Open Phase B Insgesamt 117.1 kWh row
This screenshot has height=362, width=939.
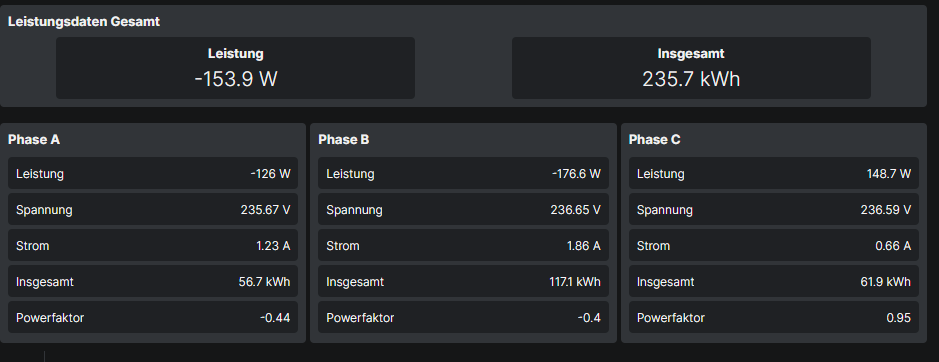click(x=464, y=282)
